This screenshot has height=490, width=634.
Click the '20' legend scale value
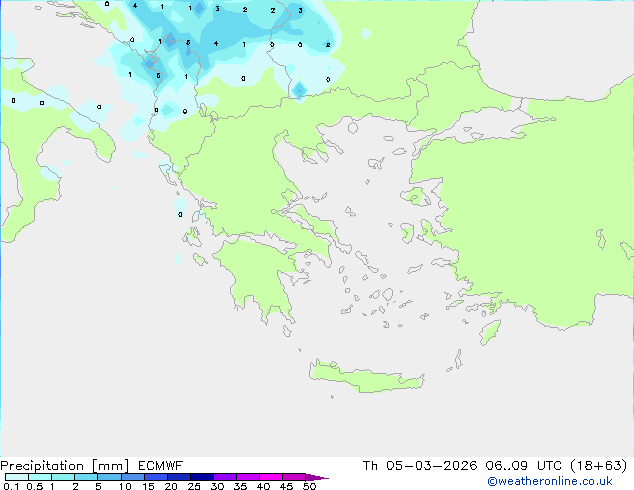click(171, 486)
